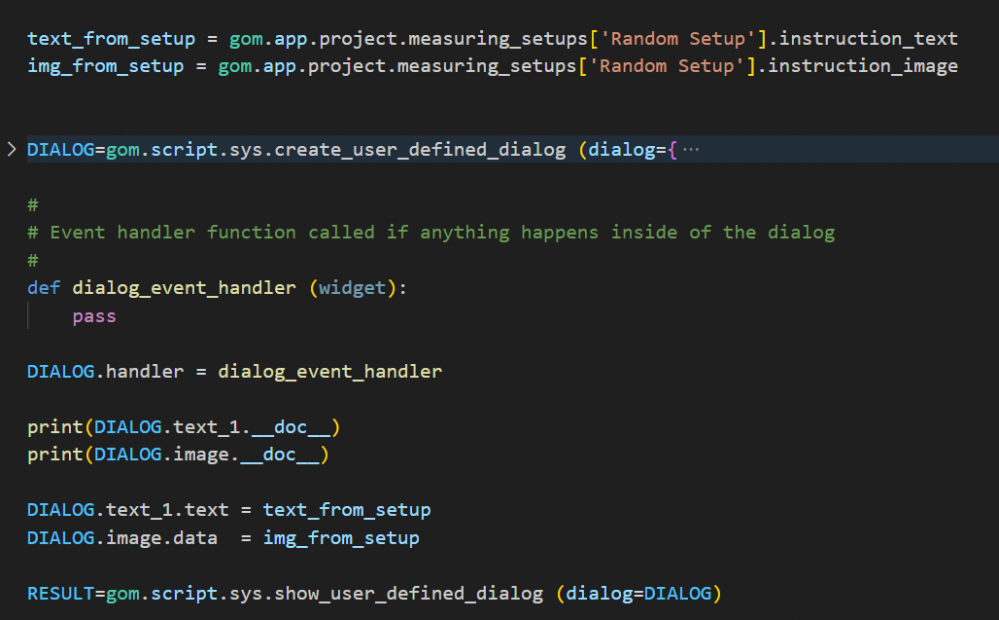Click instruction_text at end of first line
The image size is (999, 620).
tap(863, 39)
